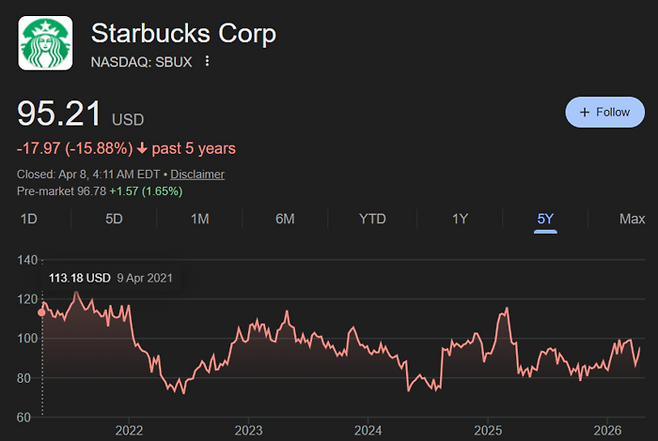Select the YTD range tab
Viewport: 658px width, 441px height.
(372, 219)
